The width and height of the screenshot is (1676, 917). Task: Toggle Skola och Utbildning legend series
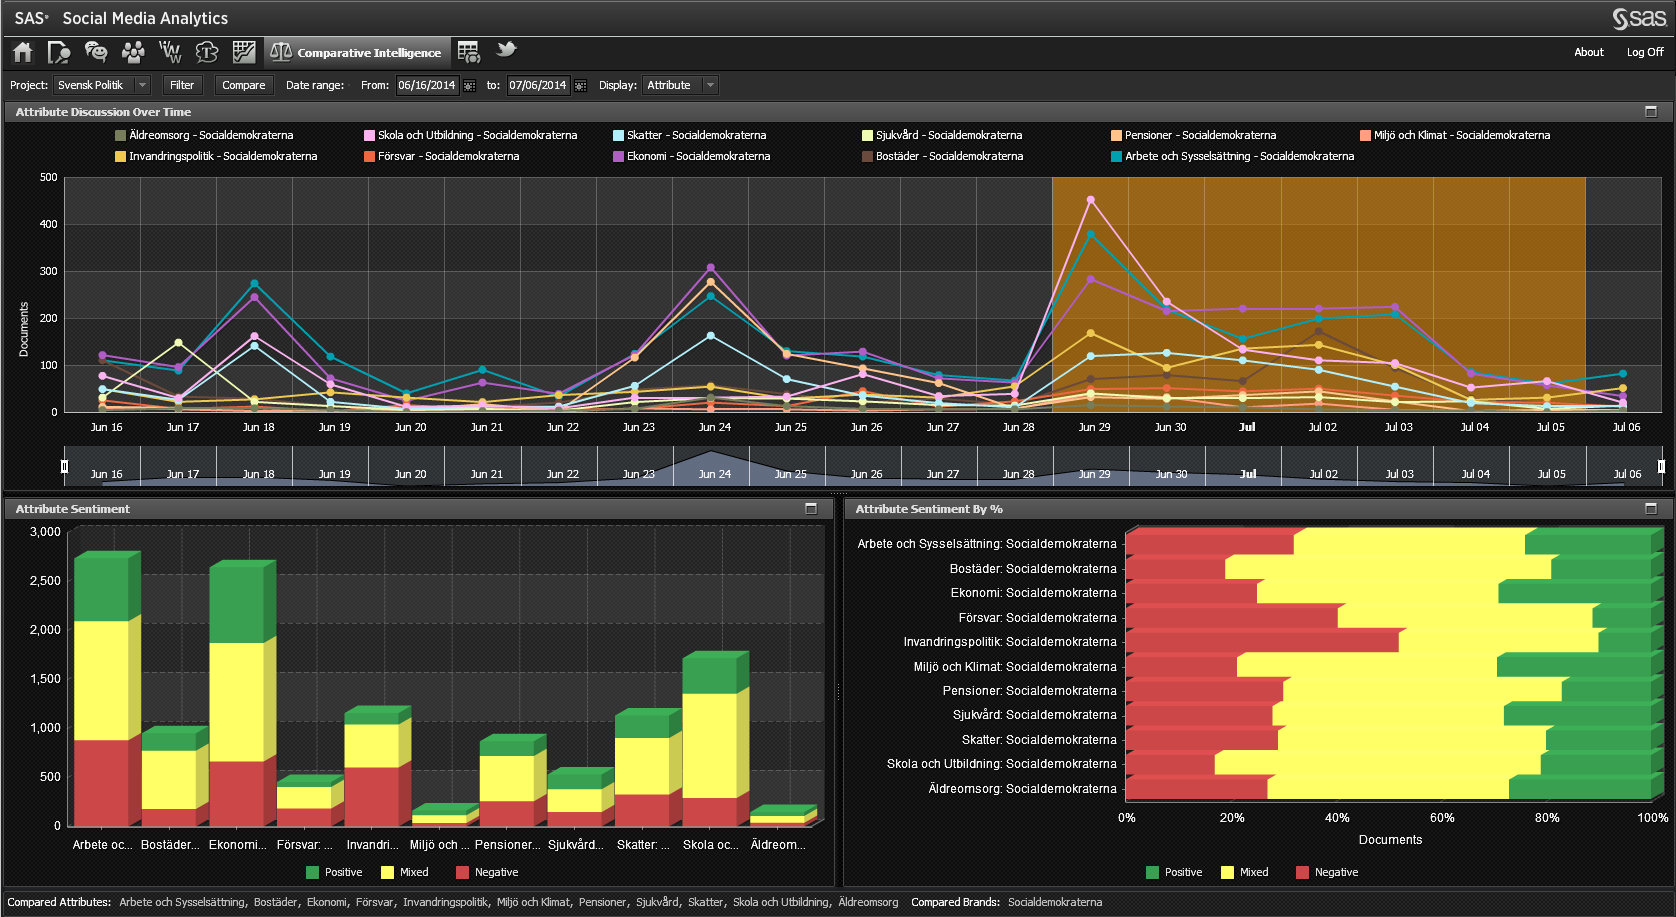click(x=470, y=135)
